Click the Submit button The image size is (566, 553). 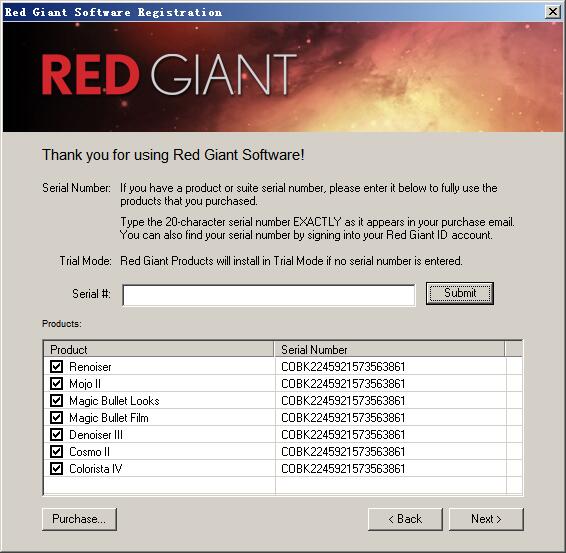(x=460, y=293)
